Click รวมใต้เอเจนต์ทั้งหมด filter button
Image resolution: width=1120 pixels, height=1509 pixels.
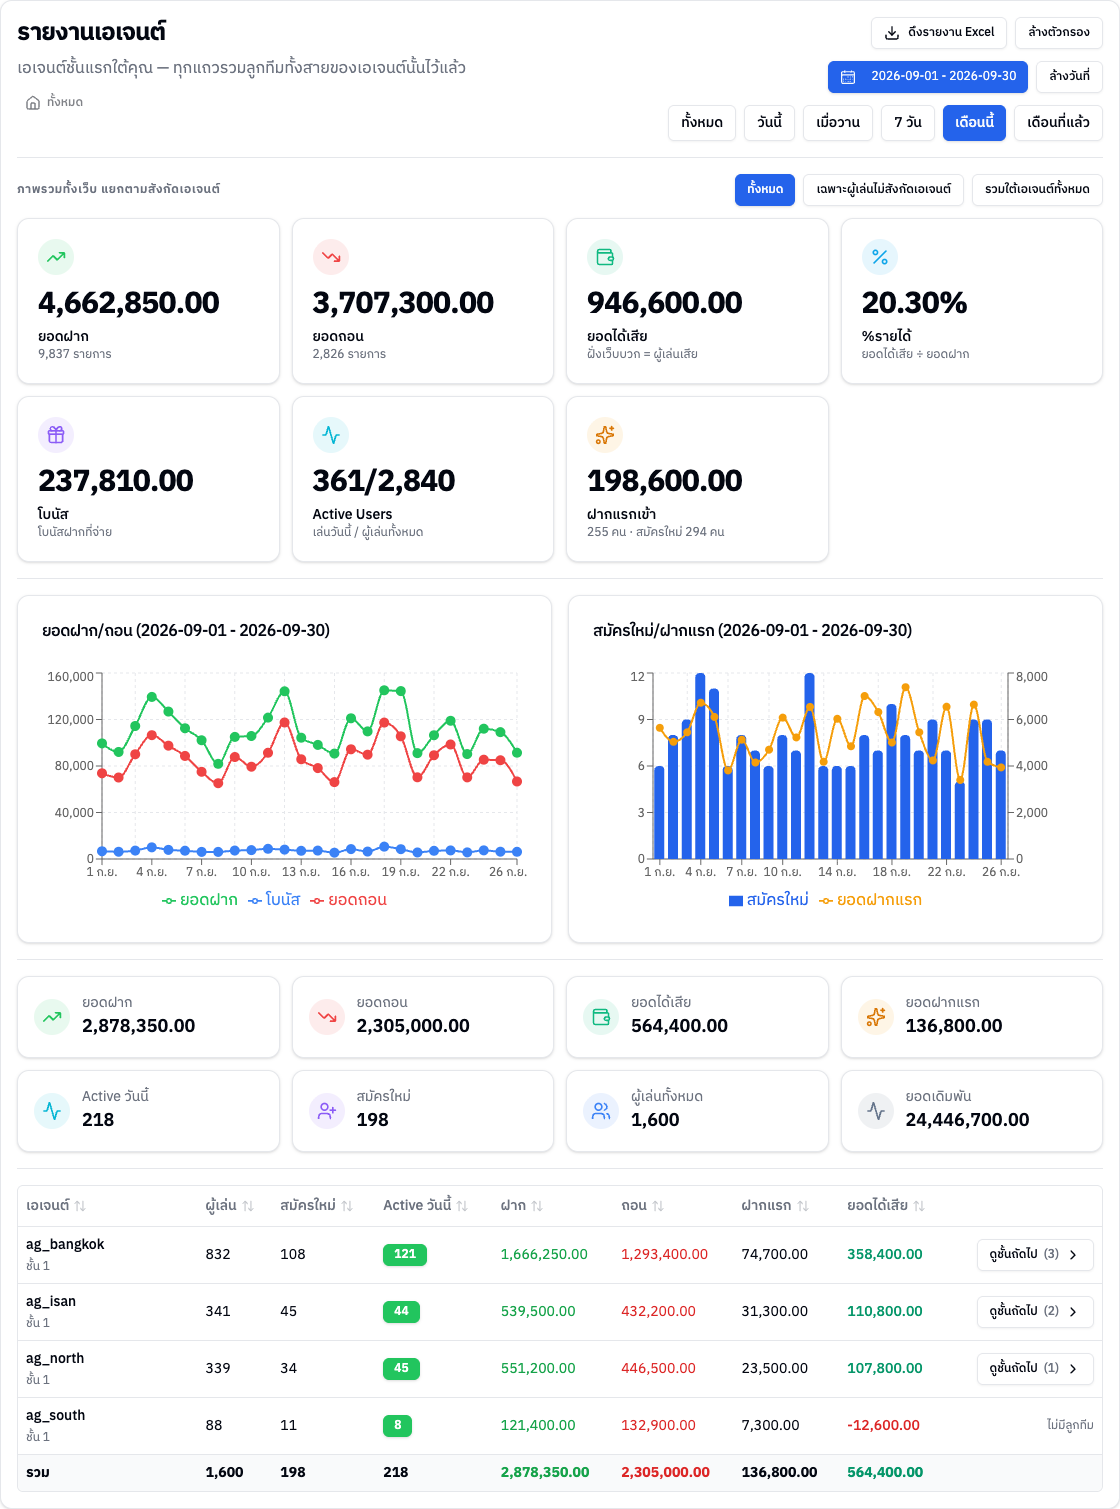click(1038, 190)
